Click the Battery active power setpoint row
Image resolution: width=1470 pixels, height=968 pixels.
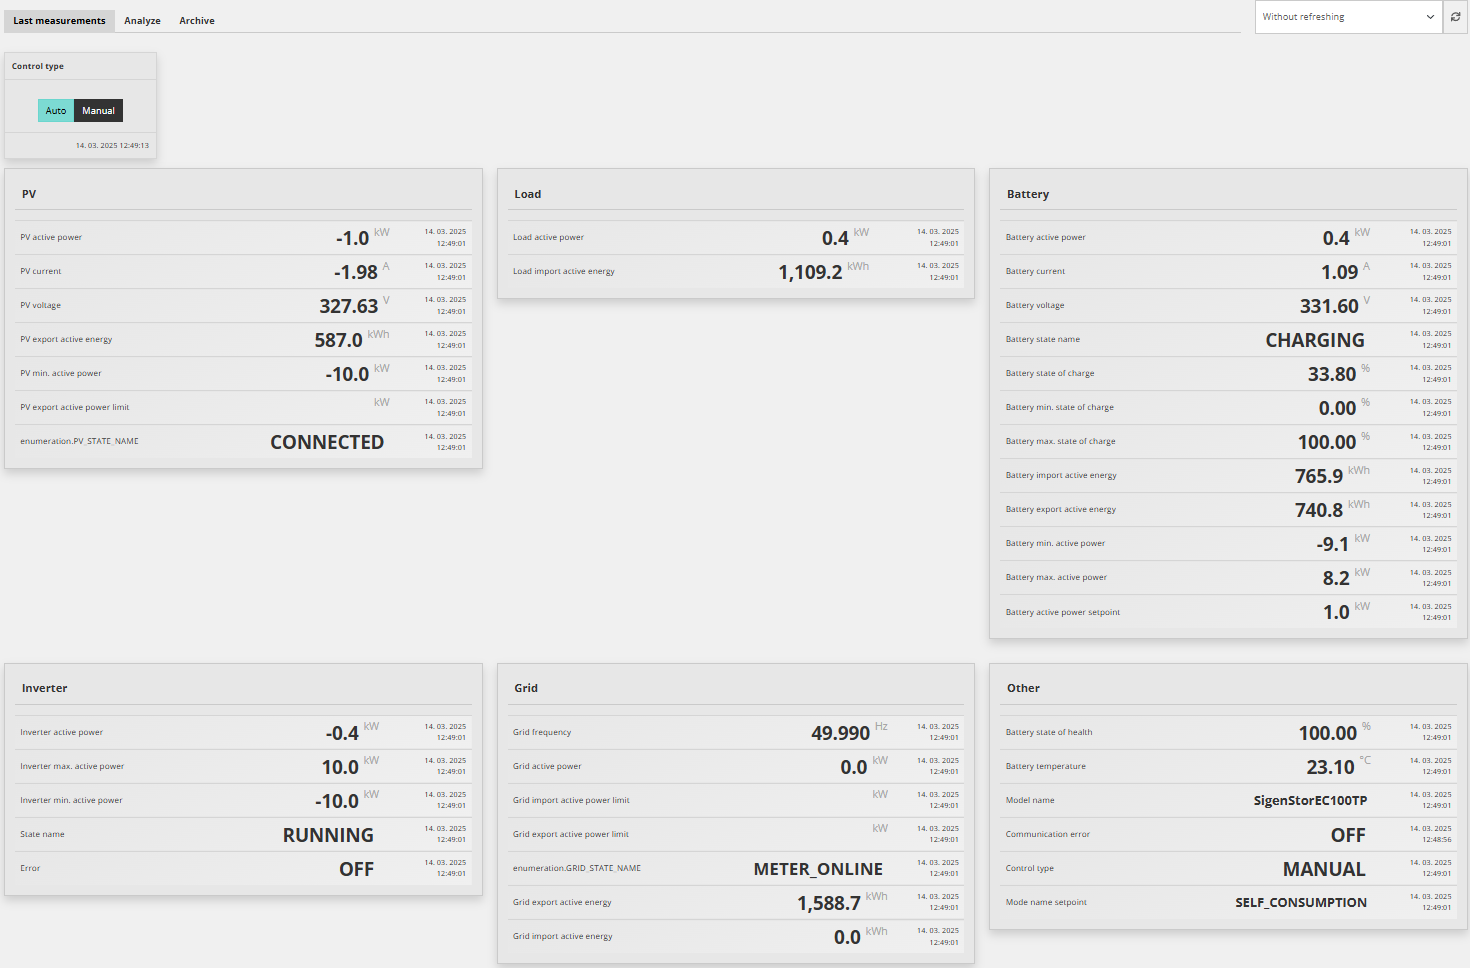[1228, 612]
